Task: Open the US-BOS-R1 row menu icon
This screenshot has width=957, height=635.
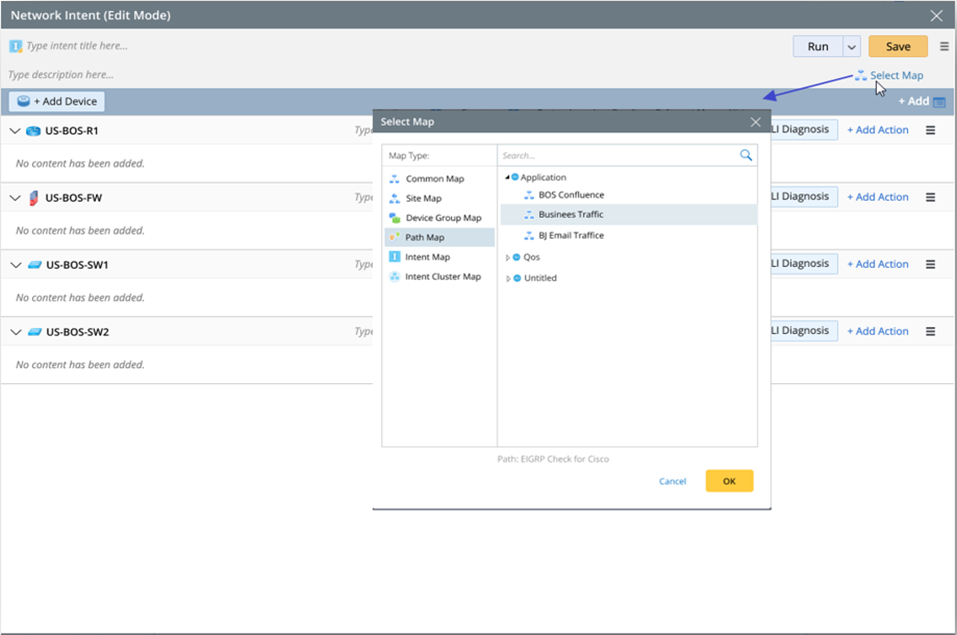Action: pyautogui.click(x=930, y=130)
